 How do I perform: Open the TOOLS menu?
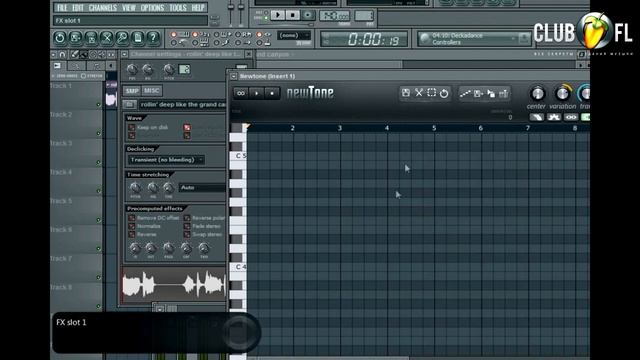tap(178, 8)
